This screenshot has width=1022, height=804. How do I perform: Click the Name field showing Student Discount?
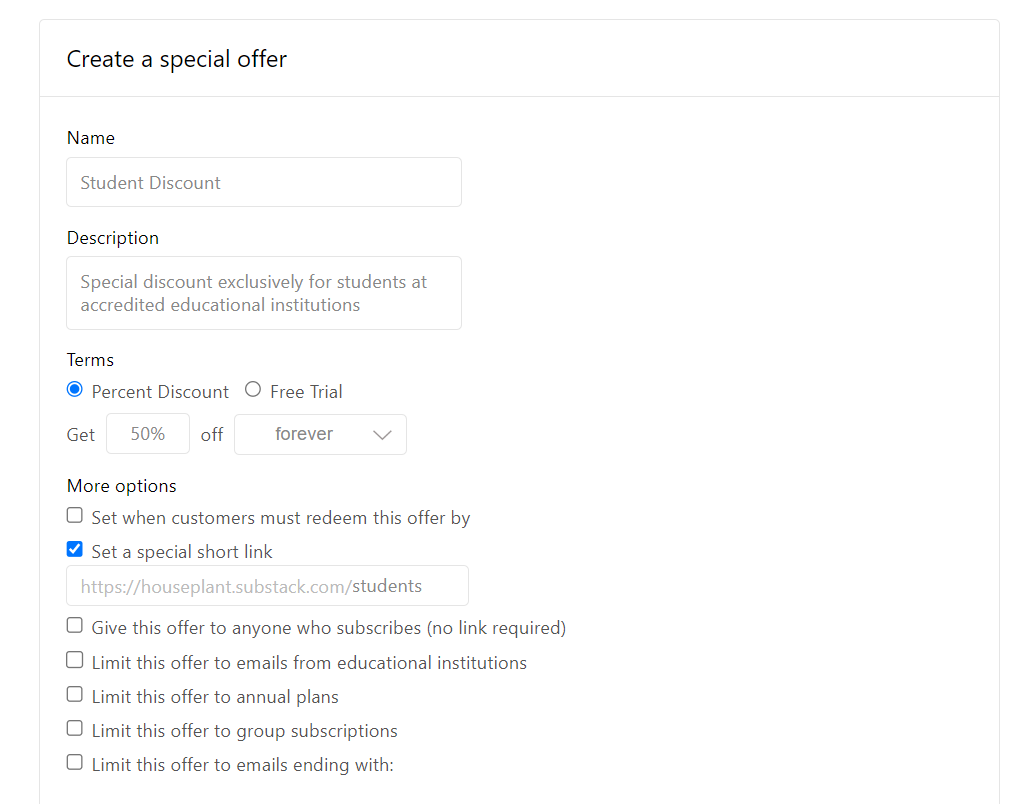click(x=263, y=182)
